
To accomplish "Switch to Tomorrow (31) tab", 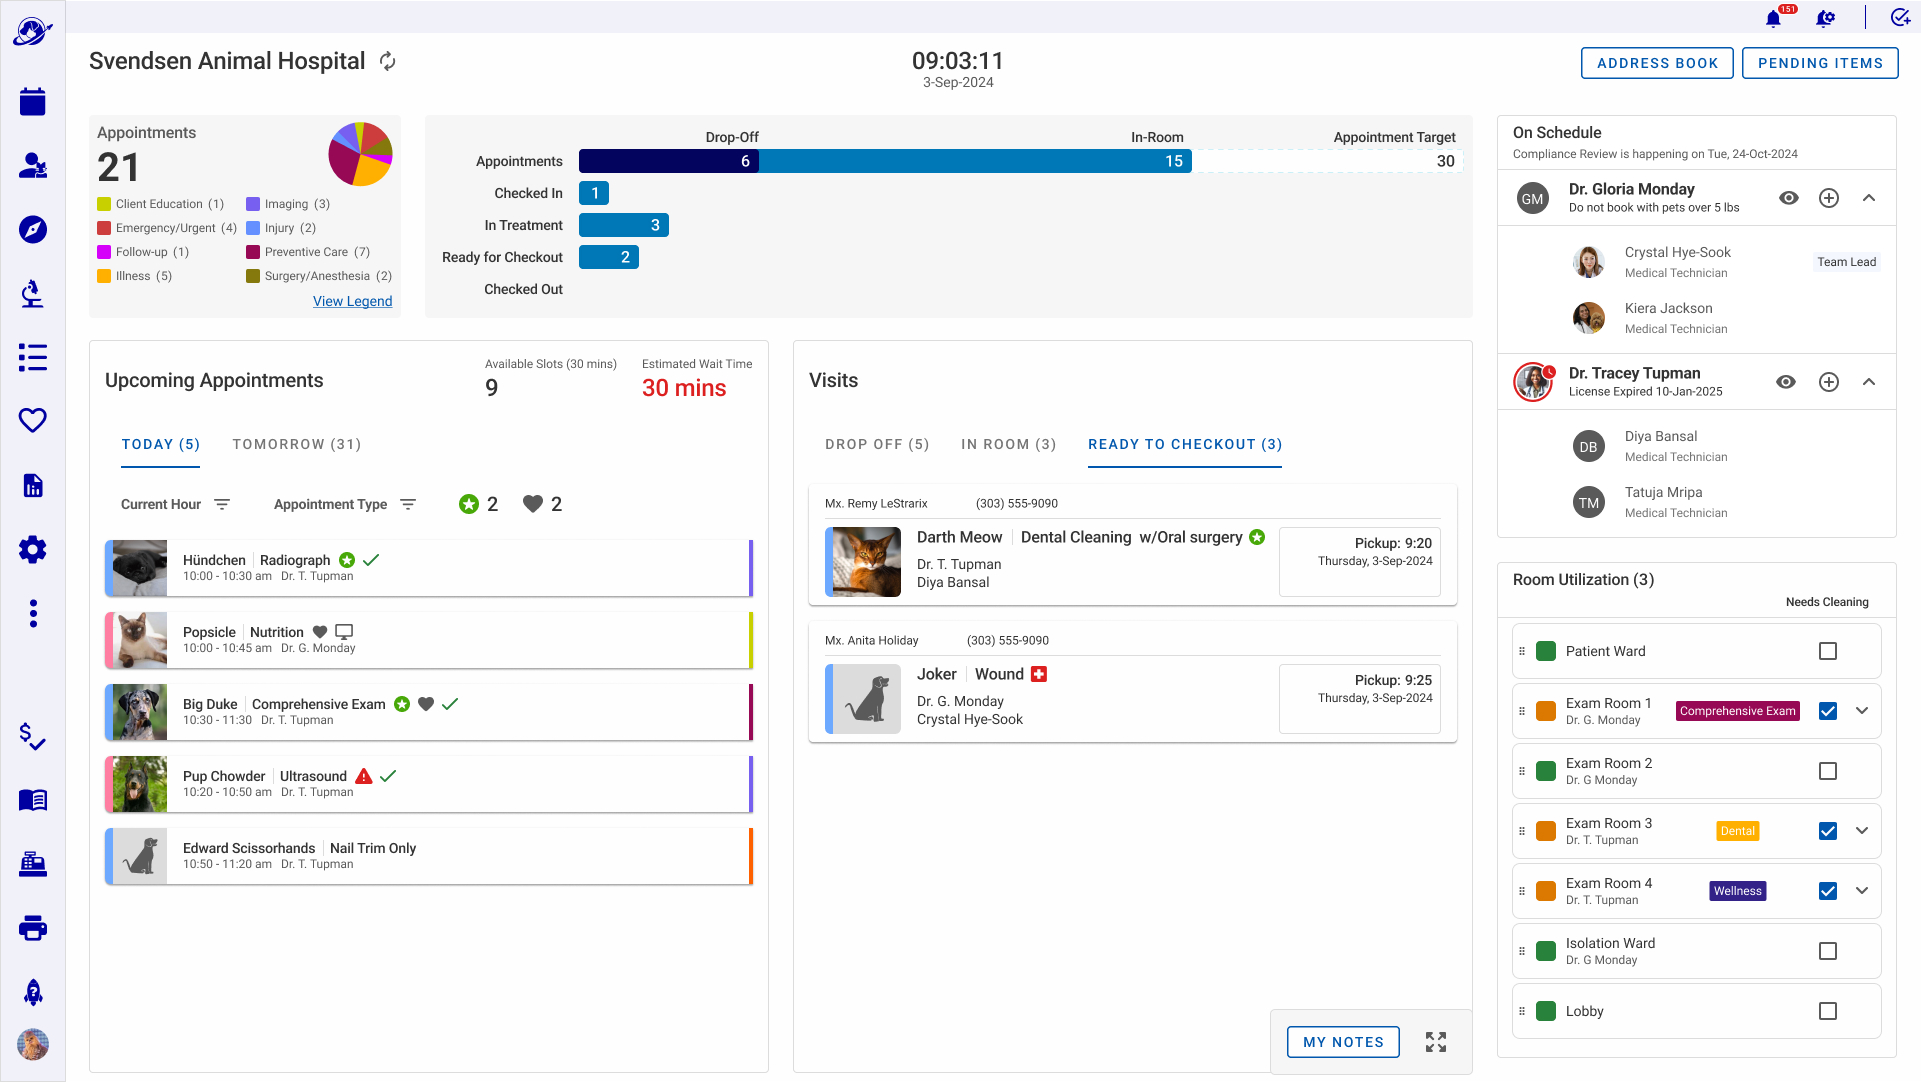I will tap(296, 444).
